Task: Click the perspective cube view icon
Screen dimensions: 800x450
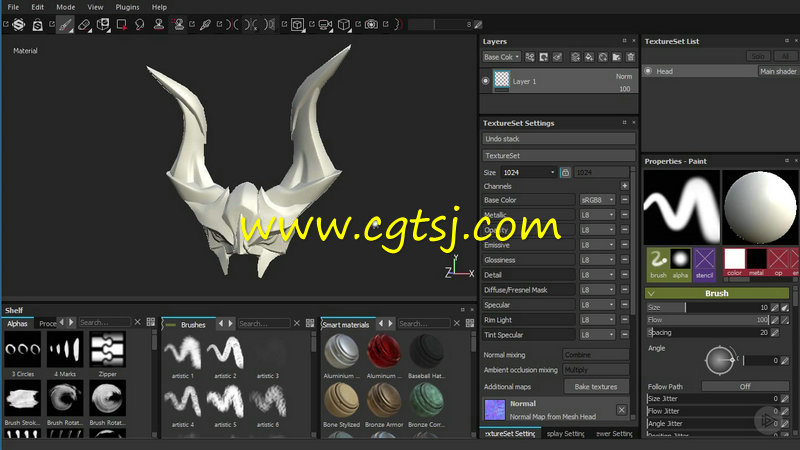Action: click(344, 24)
